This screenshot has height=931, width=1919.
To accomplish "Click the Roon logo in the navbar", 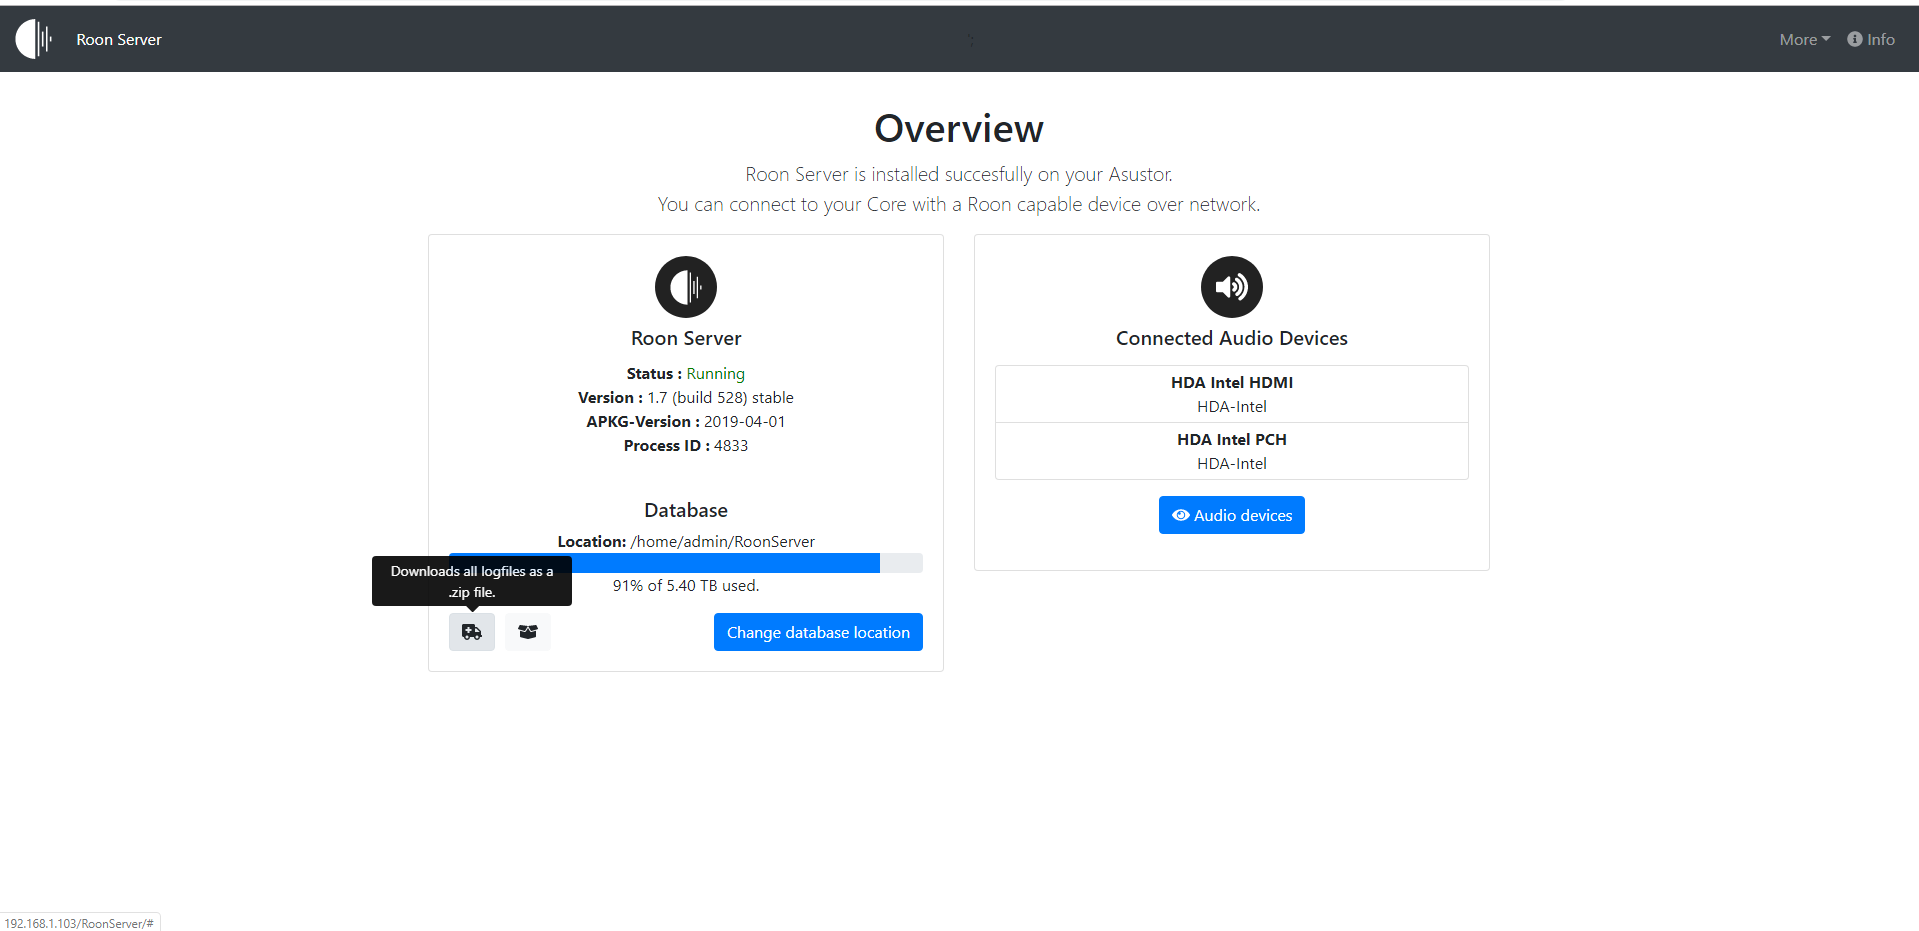I will click(x=34, y=39).
